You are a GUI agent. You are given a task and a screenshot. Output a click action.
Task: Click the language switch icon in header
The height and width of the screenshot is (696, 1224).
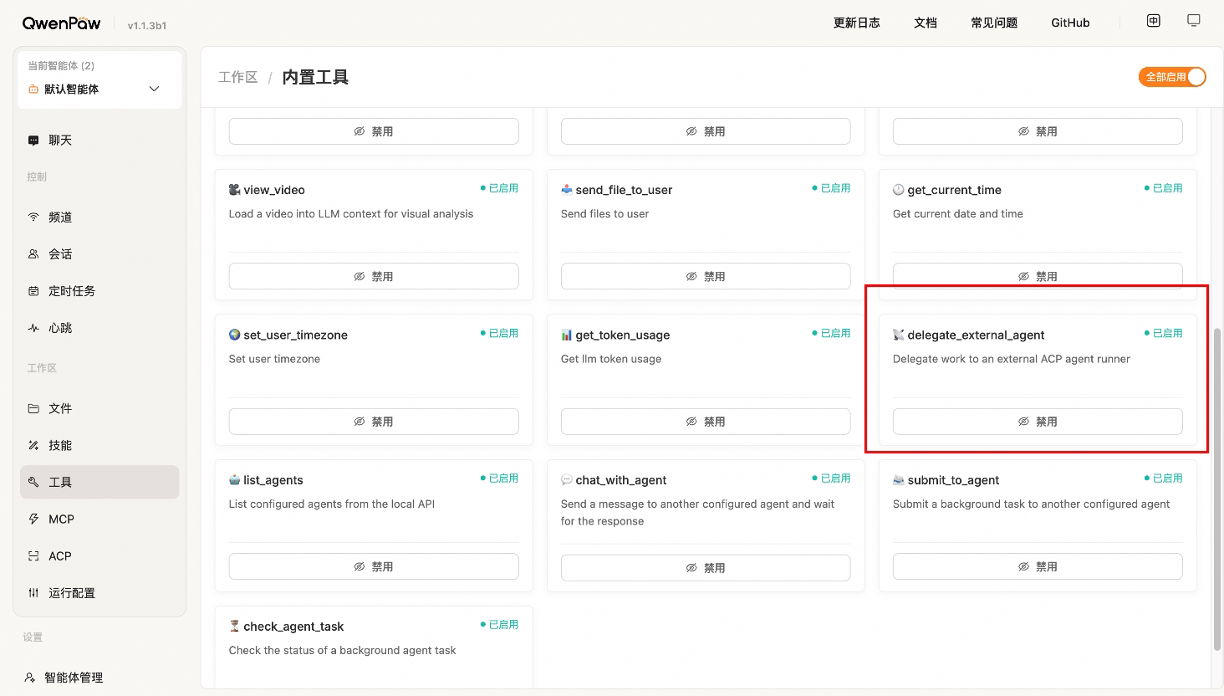click(x=1153, y=21)
